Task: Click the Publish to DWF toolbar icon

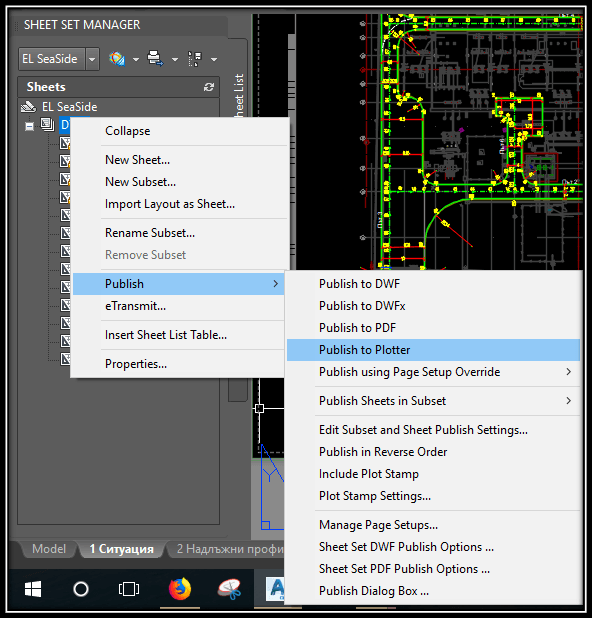Action: point(117,59)
